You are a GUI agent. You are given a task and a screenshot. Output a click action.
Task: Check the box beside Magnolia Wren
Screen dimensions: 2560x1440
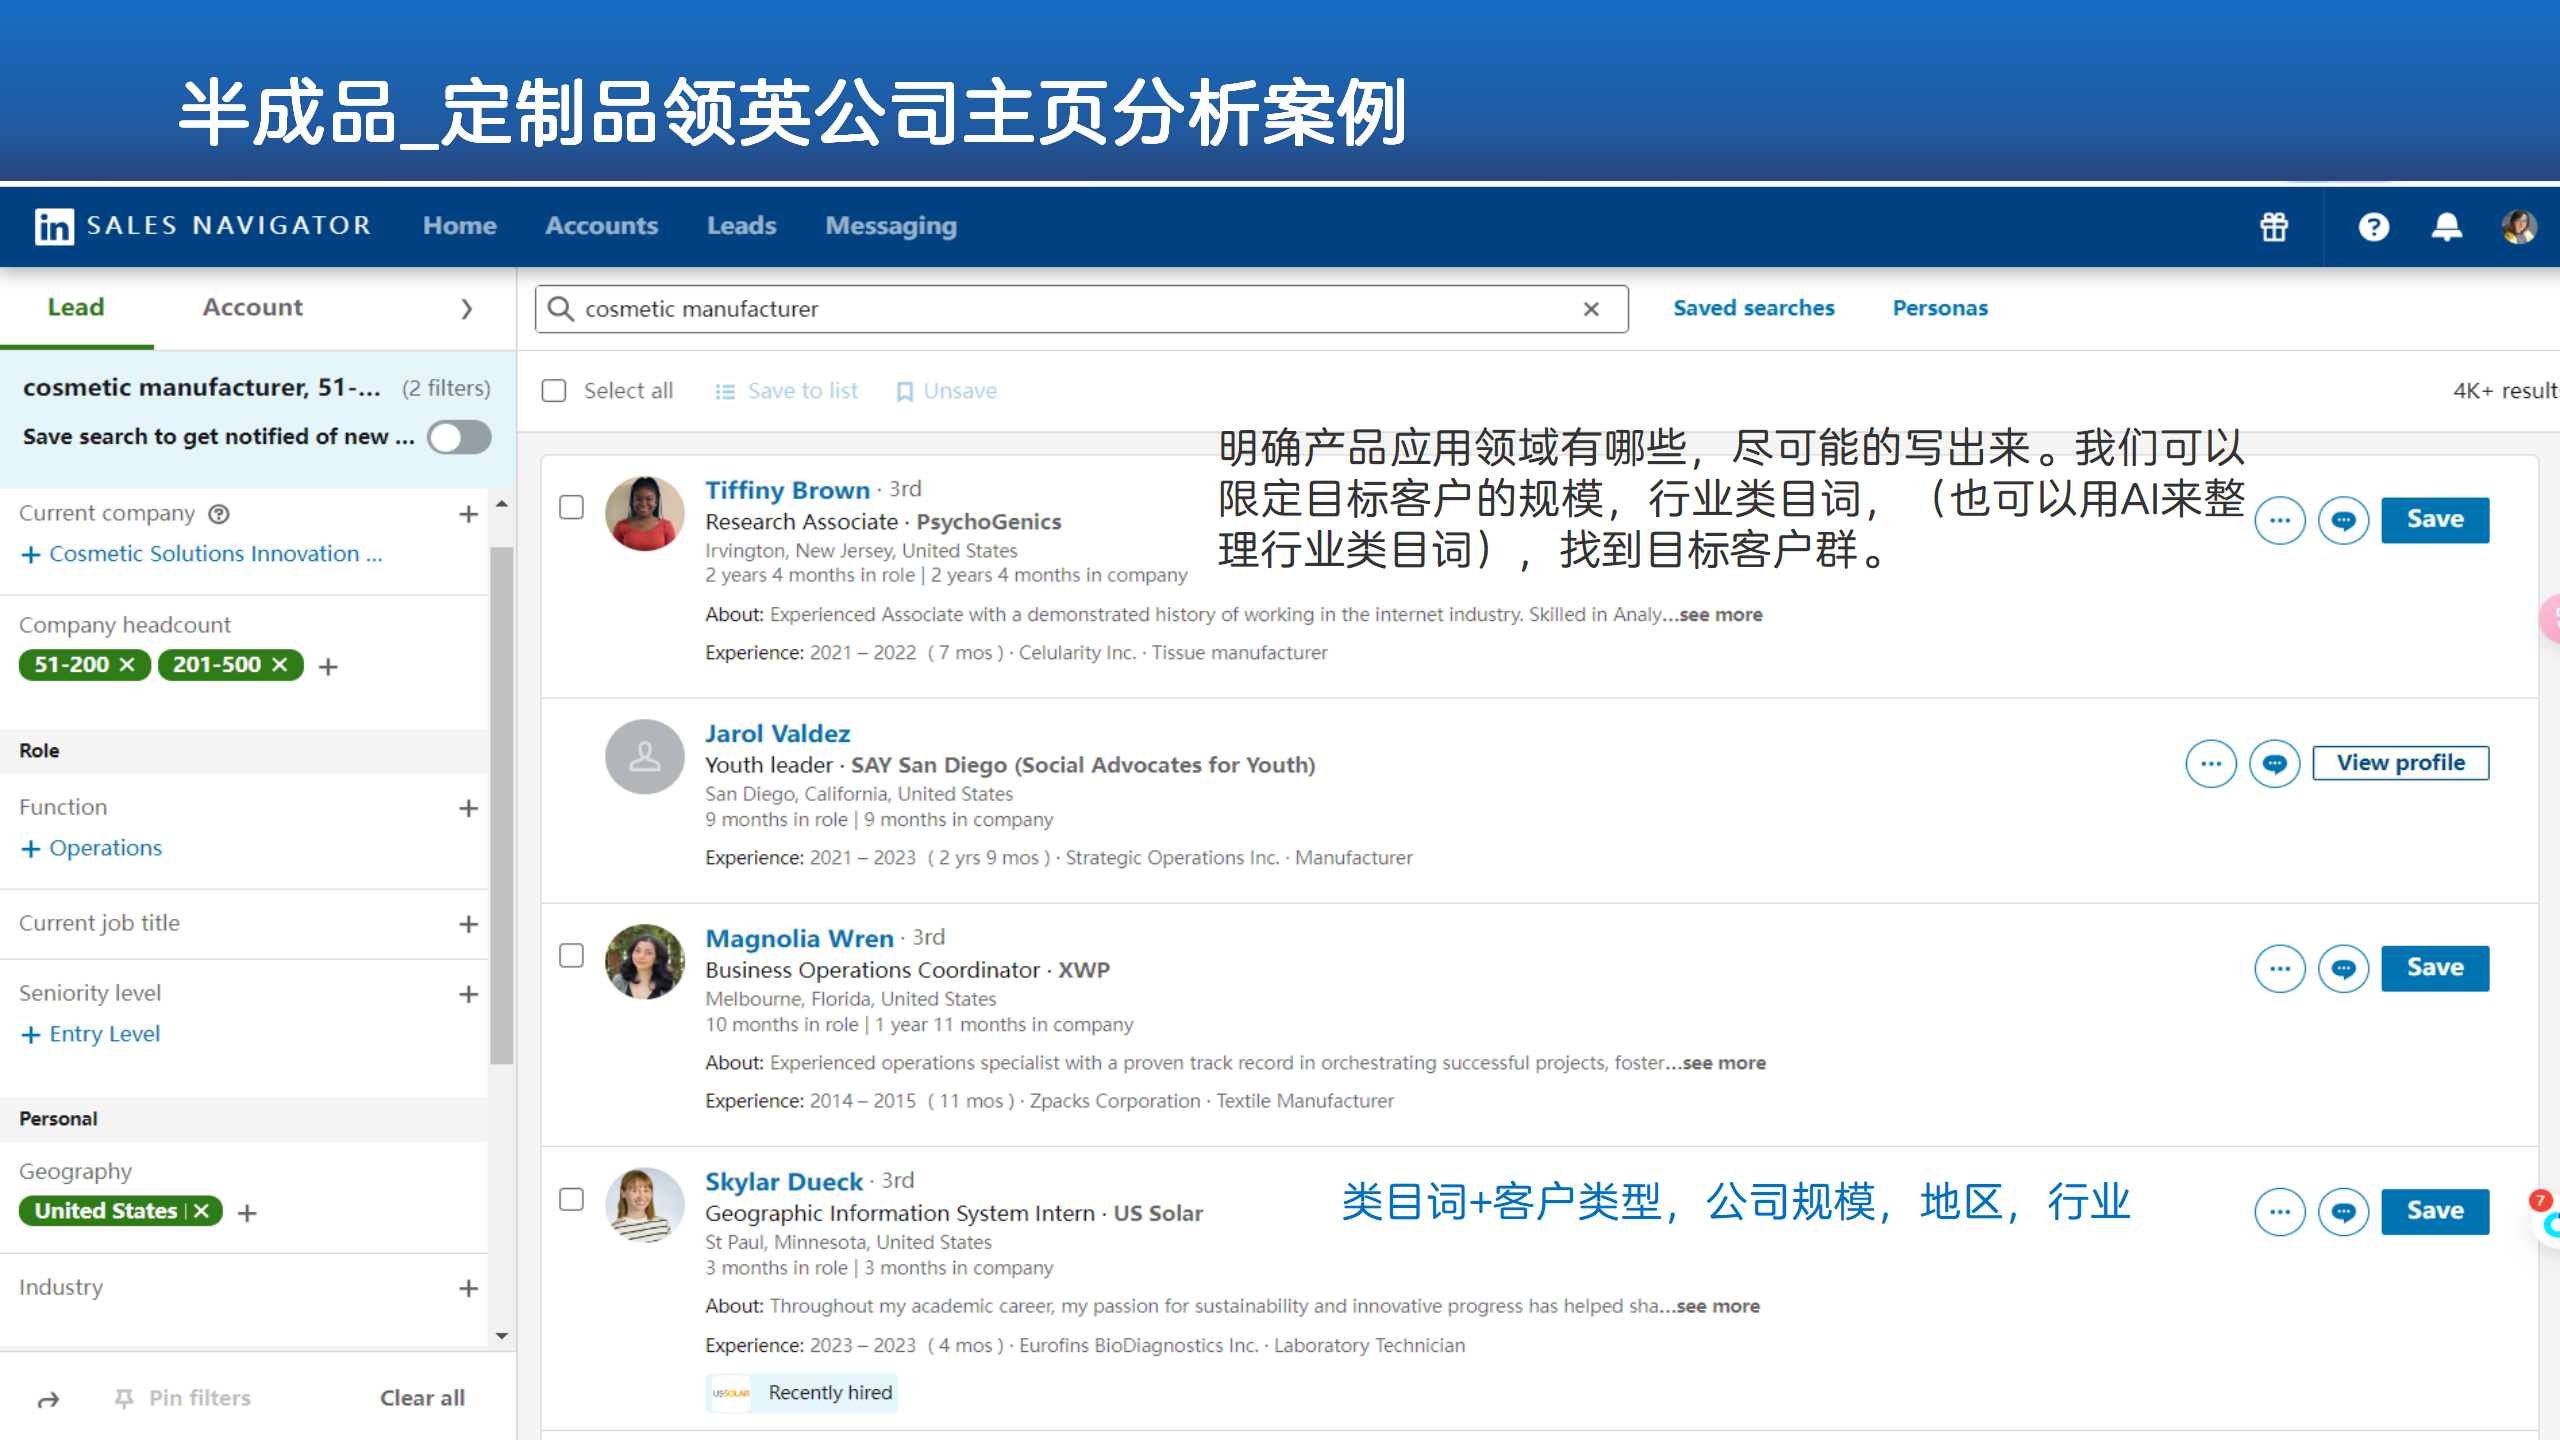571,955
